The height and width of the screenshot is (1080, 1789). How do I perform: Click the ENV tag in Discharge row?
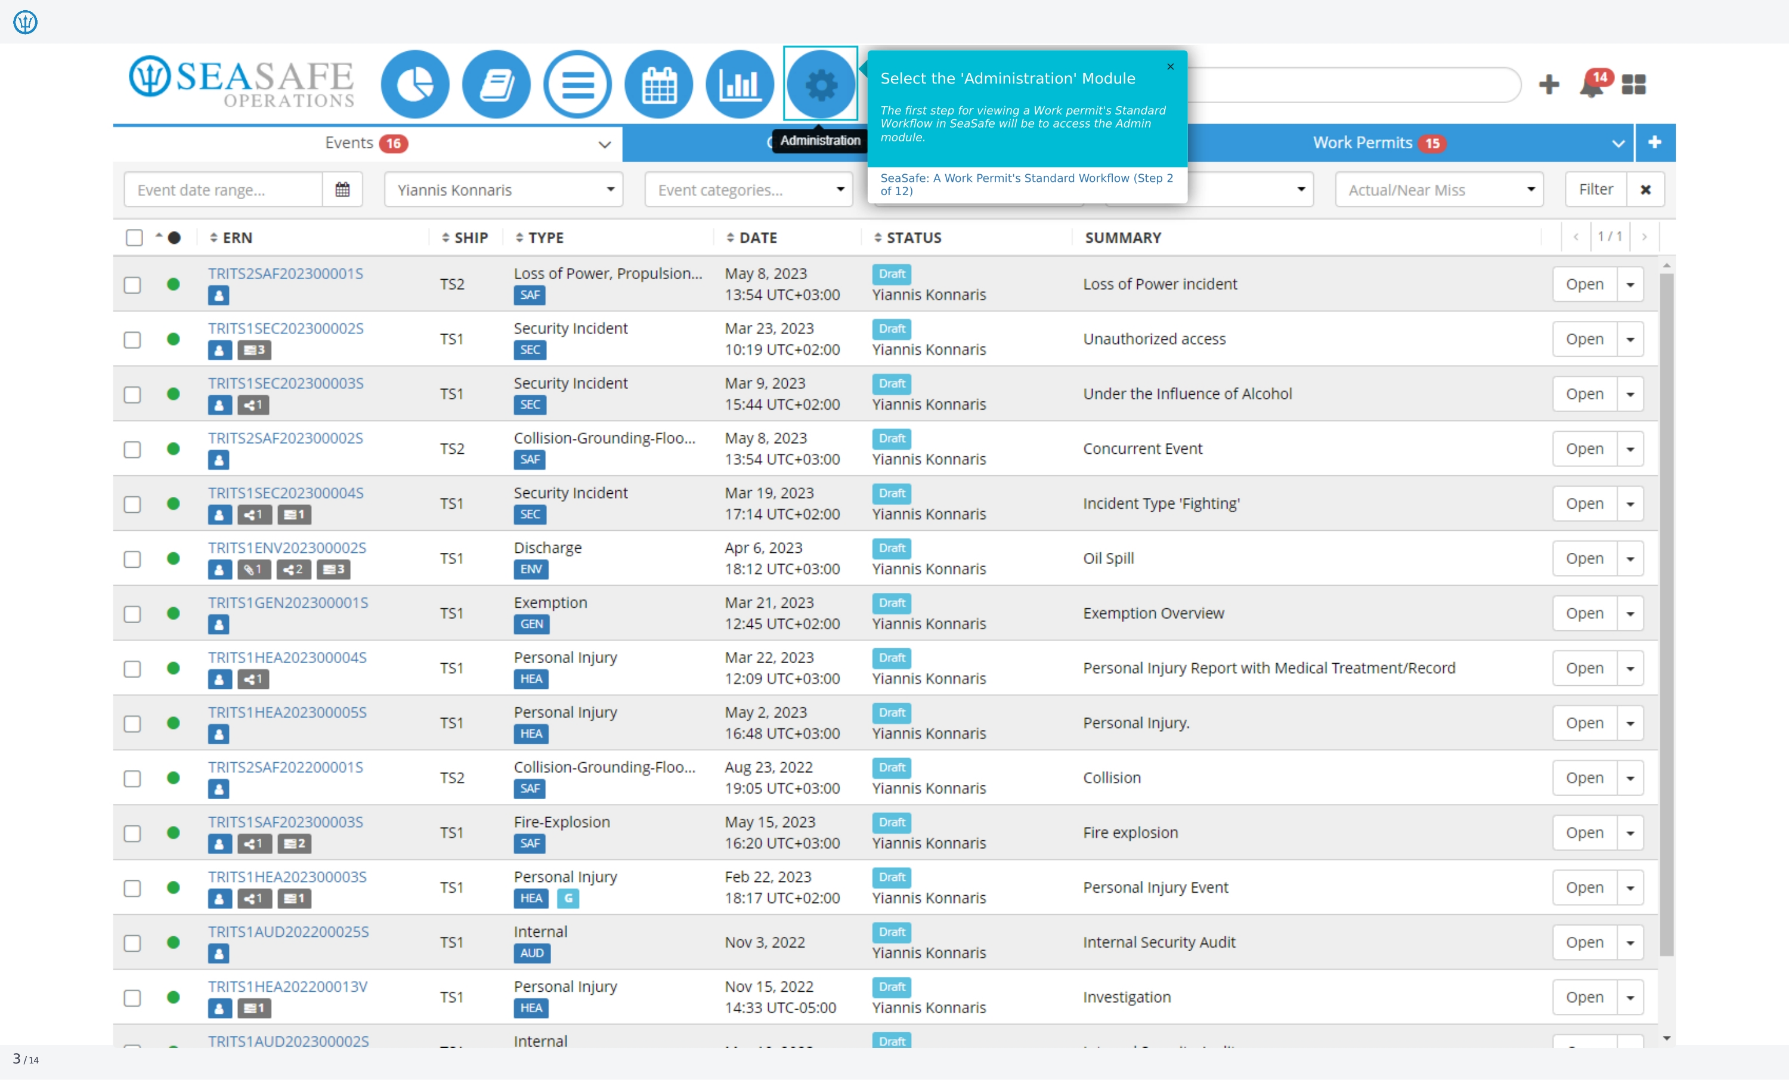(531, 570)
